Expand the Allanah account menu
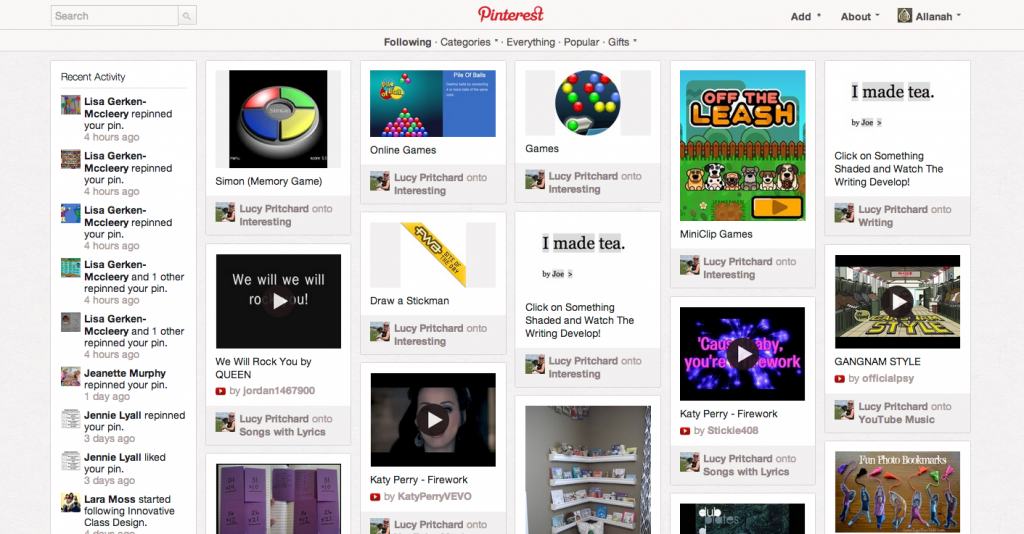This screenshot has width=1024, height=534. click(938, 16)
